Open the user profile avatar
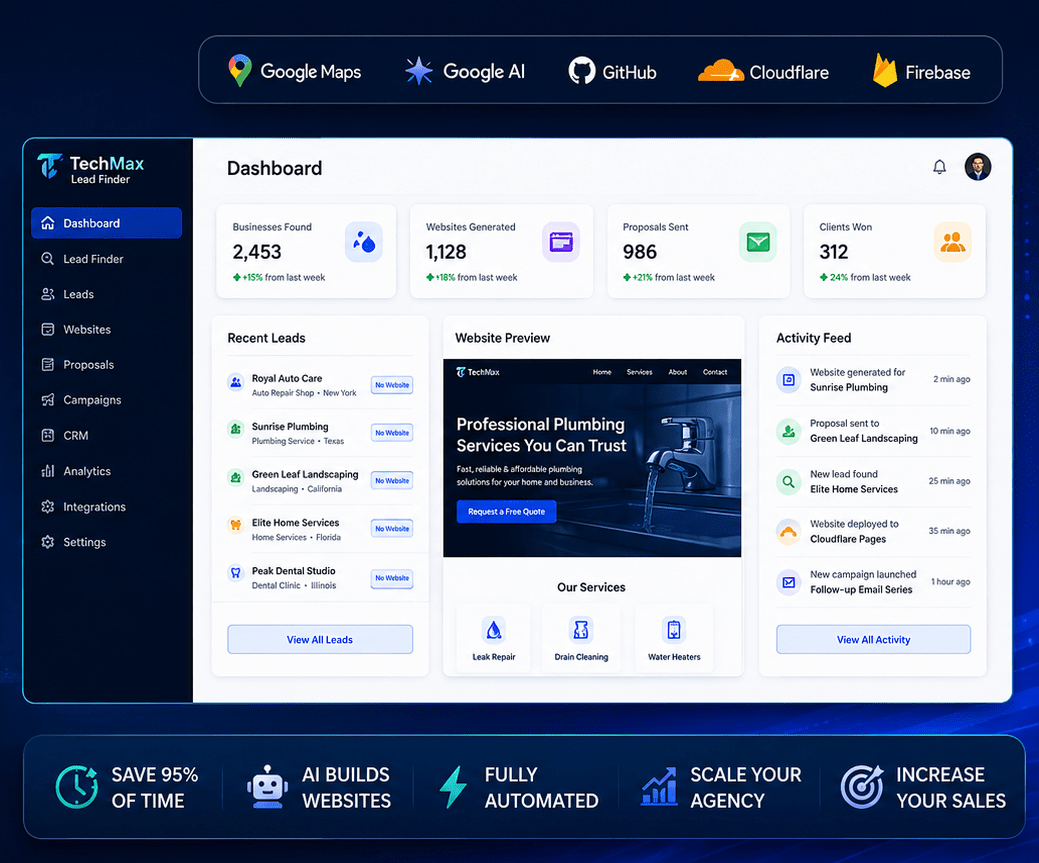This screenshot has height=863, width=1039. tap(977, 166)
